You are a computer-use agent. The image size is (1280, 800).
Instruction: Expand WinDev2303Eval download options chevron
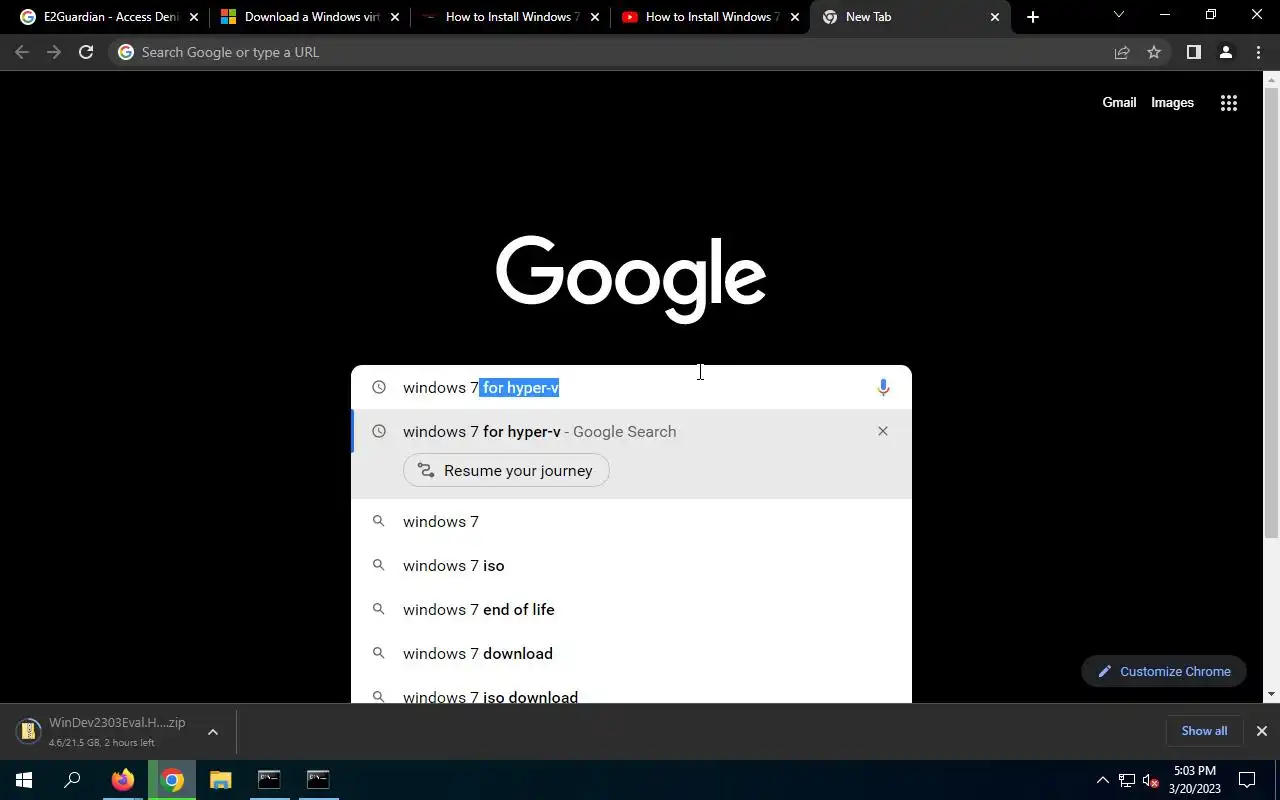[x=212, y=732]
